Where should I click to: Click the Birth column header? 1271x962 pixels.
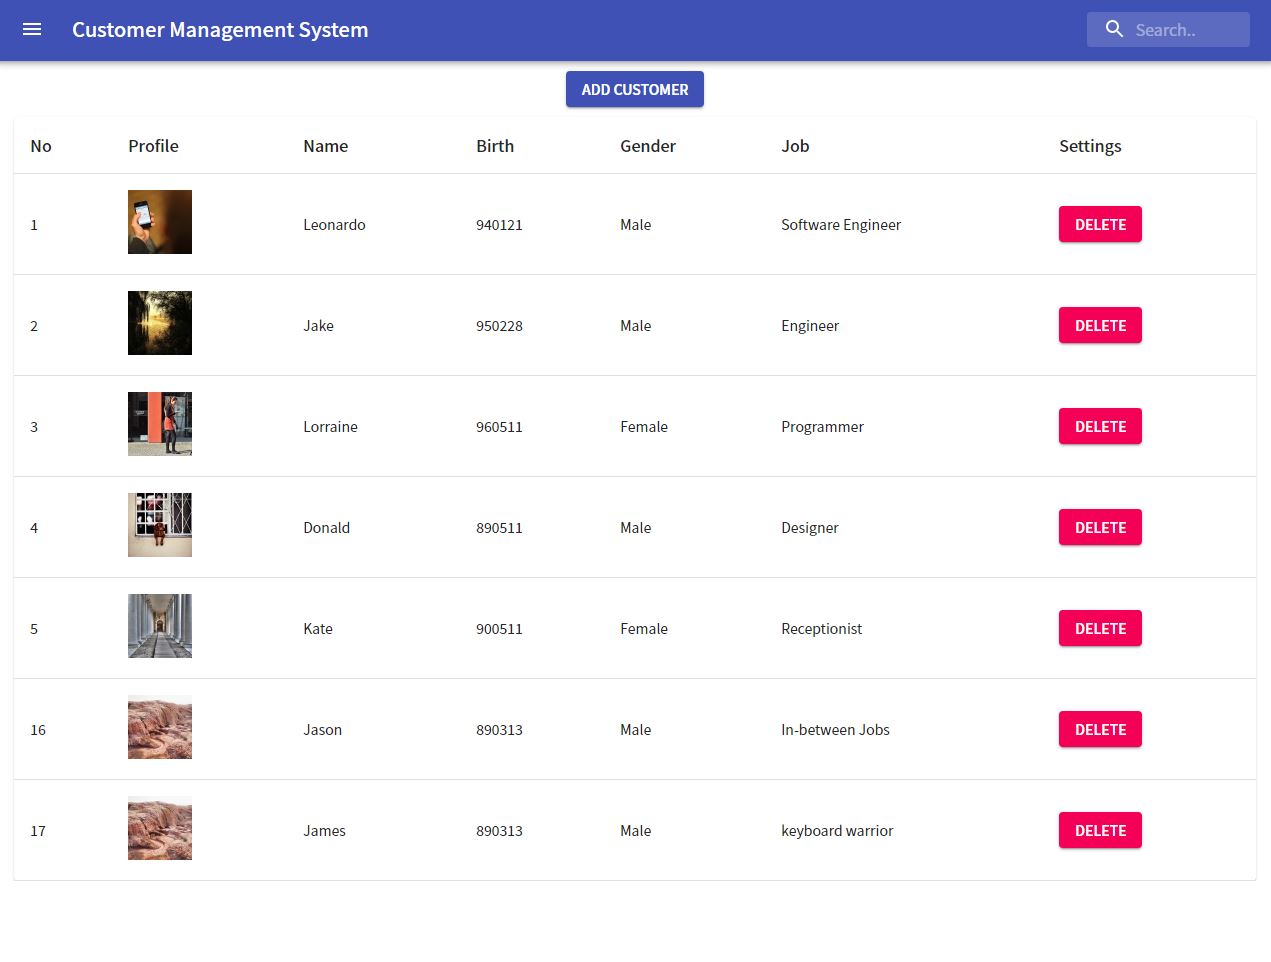(x=495, y=146)
